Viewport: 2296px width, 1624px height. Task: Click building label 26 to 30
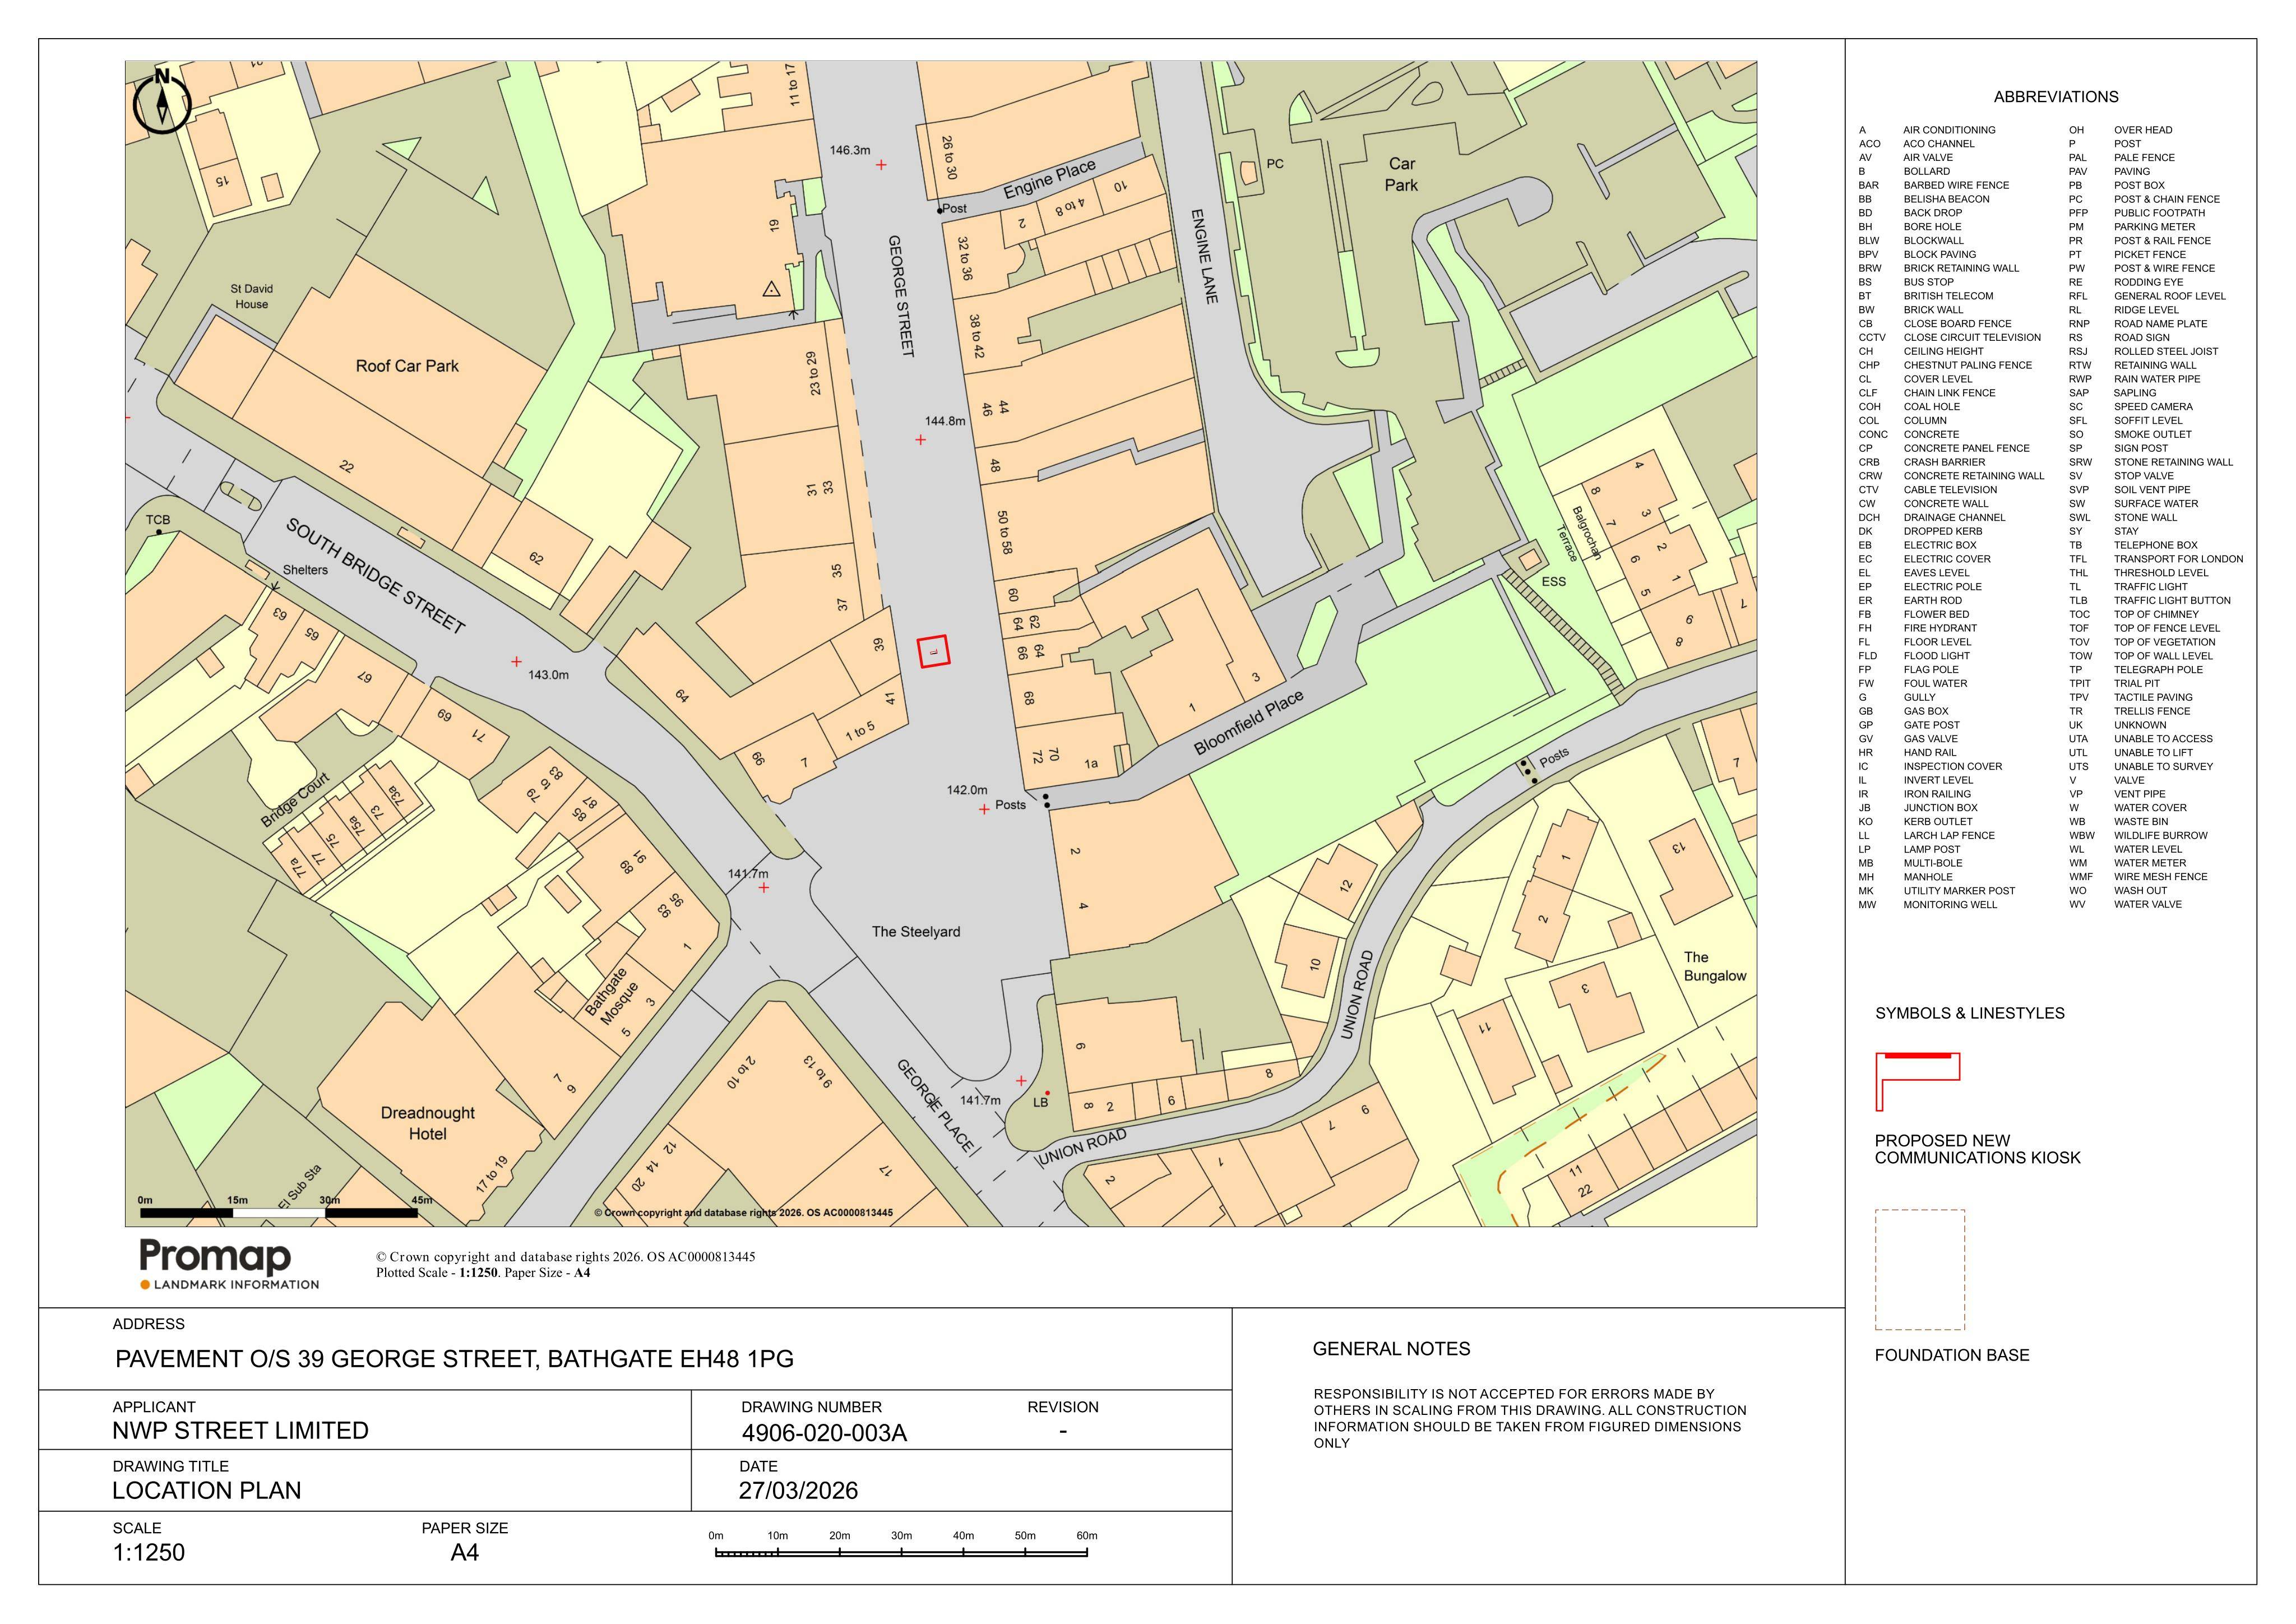[949, 158]
